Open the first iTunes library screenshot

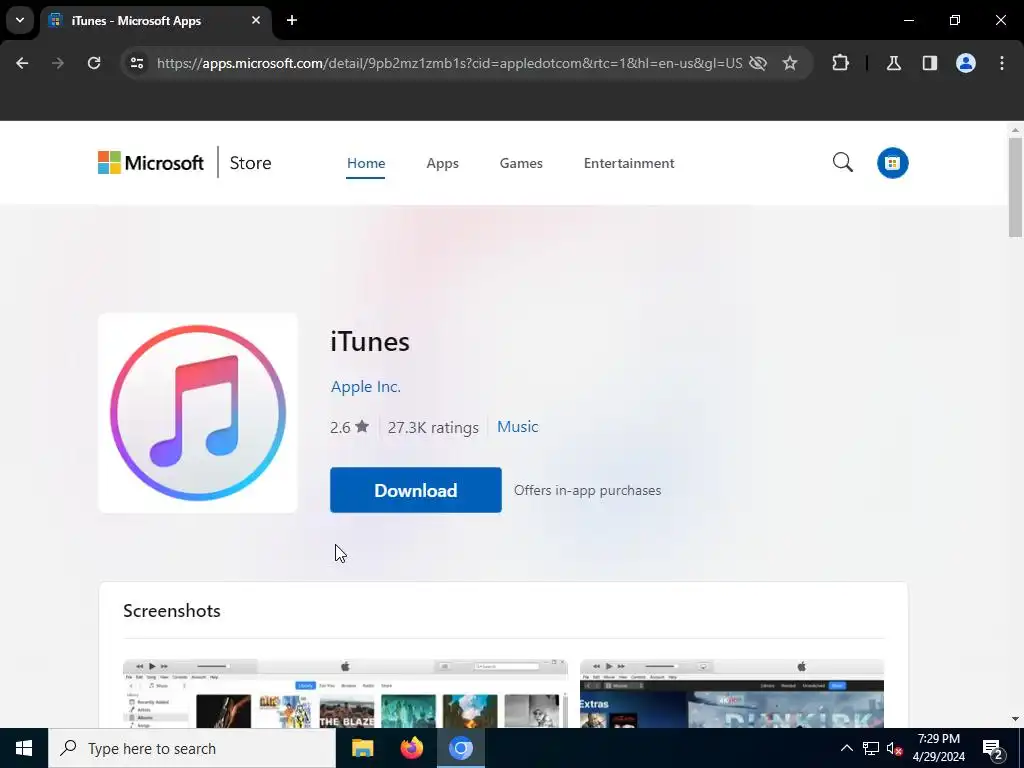345,694
